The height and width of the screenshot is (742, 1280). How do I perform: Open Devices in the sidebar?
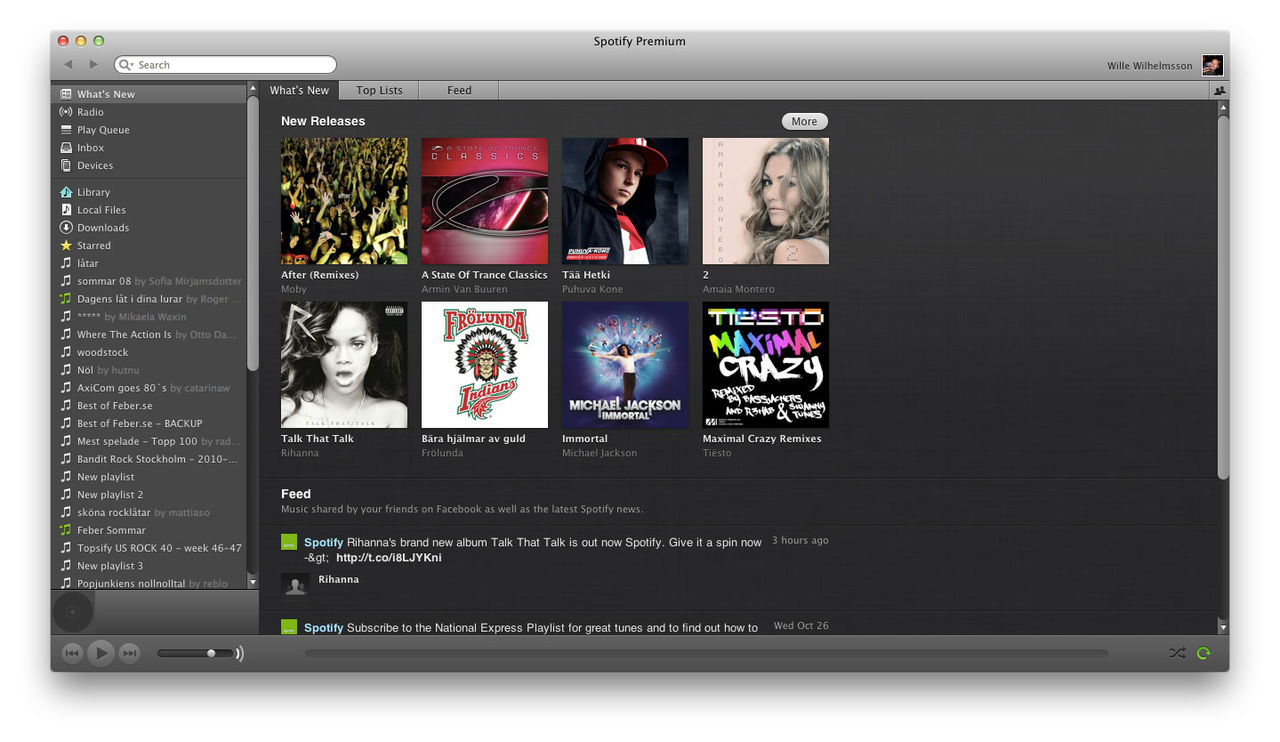click(148, 166)
